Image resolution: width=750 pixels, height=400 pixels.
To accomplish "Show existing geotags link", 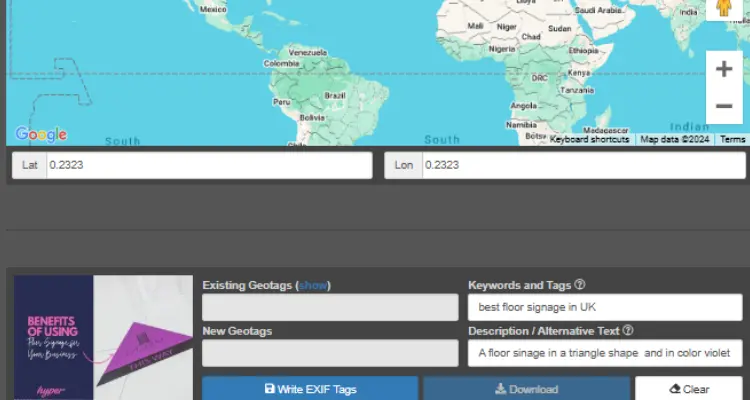I will [x=313, y=285].
